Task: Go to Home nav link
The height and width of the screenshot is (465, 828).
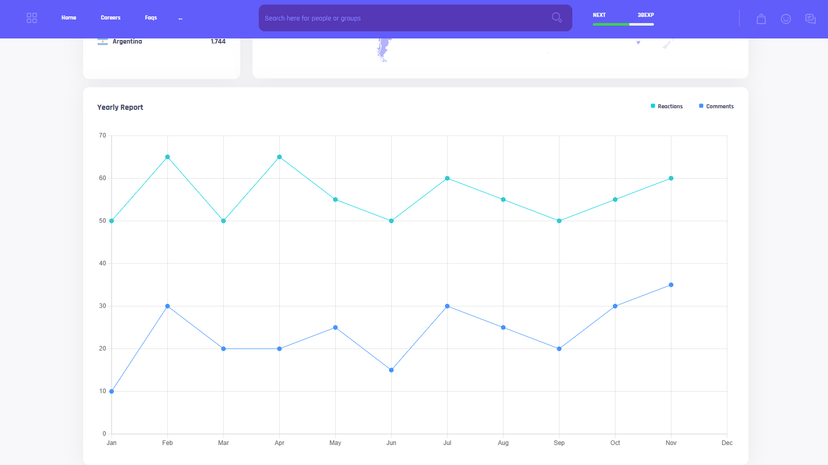Action: (x=69, y=18)
